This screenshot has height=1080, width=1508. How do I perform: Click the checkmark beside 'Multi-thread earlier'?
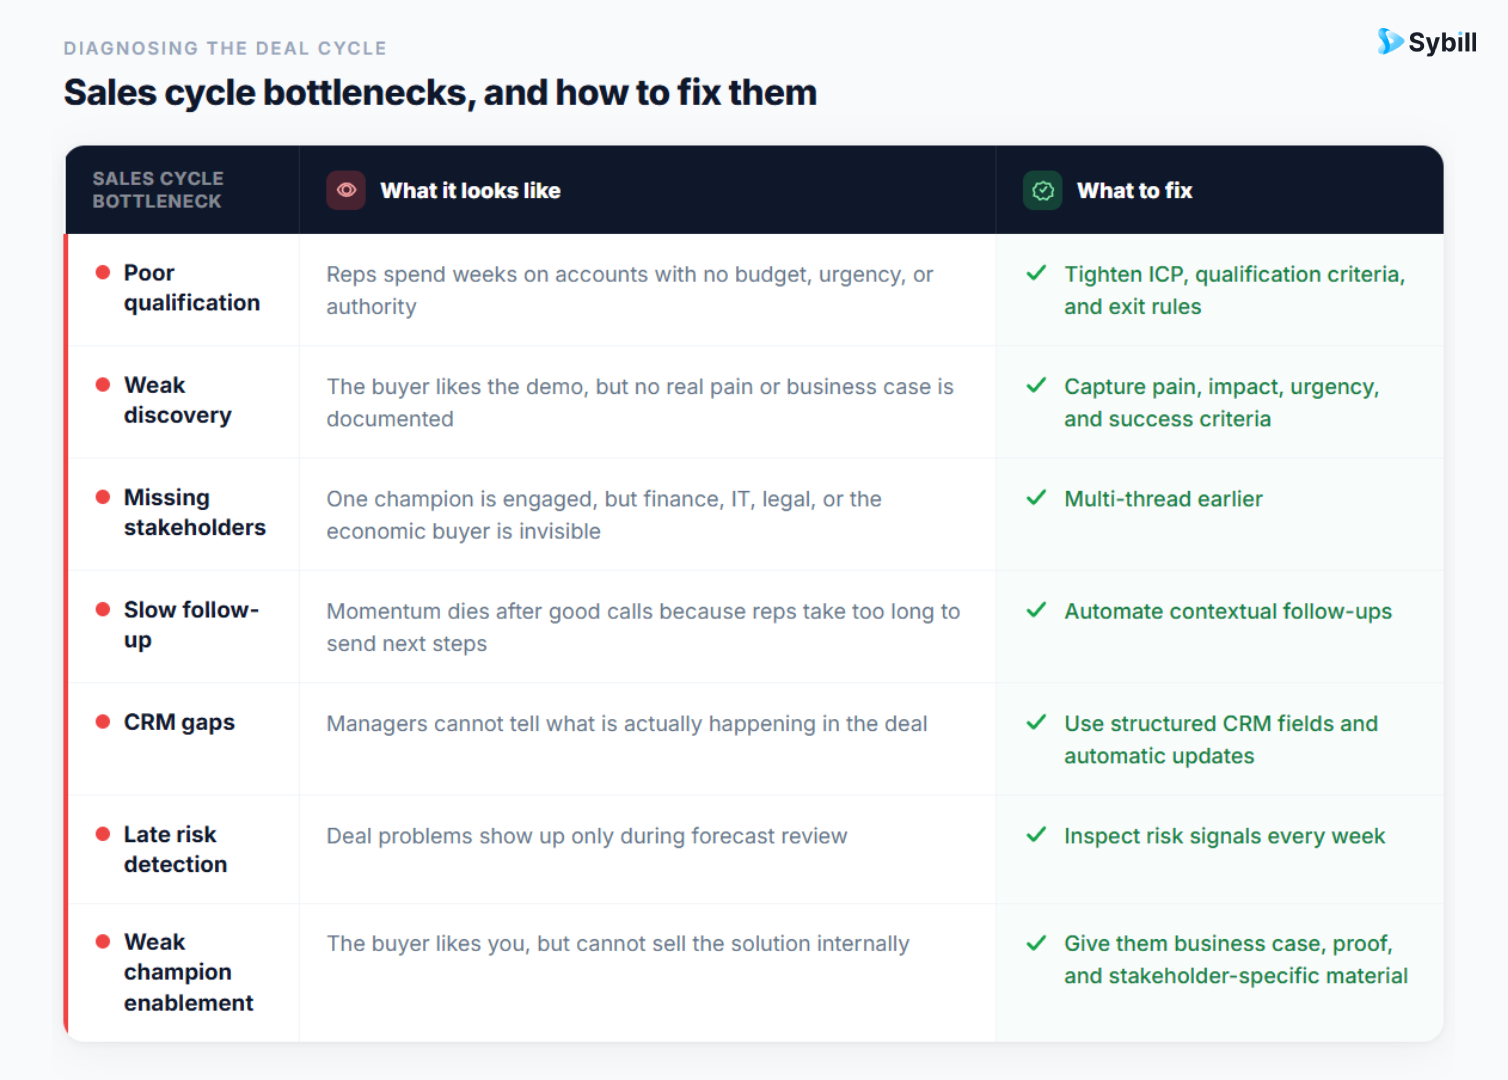coord(1037,497)
